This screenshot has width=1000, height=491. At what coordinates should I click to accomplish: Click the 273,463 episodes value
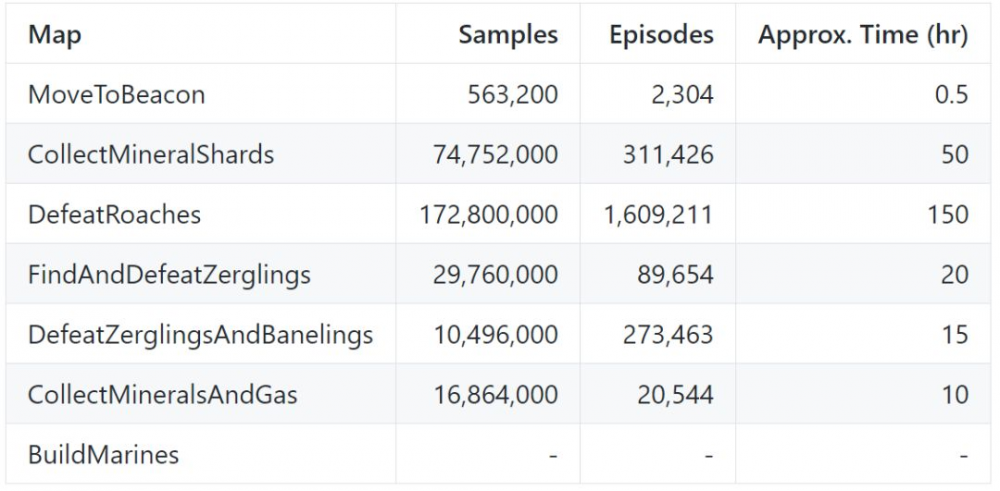click(x=667, y=335)
